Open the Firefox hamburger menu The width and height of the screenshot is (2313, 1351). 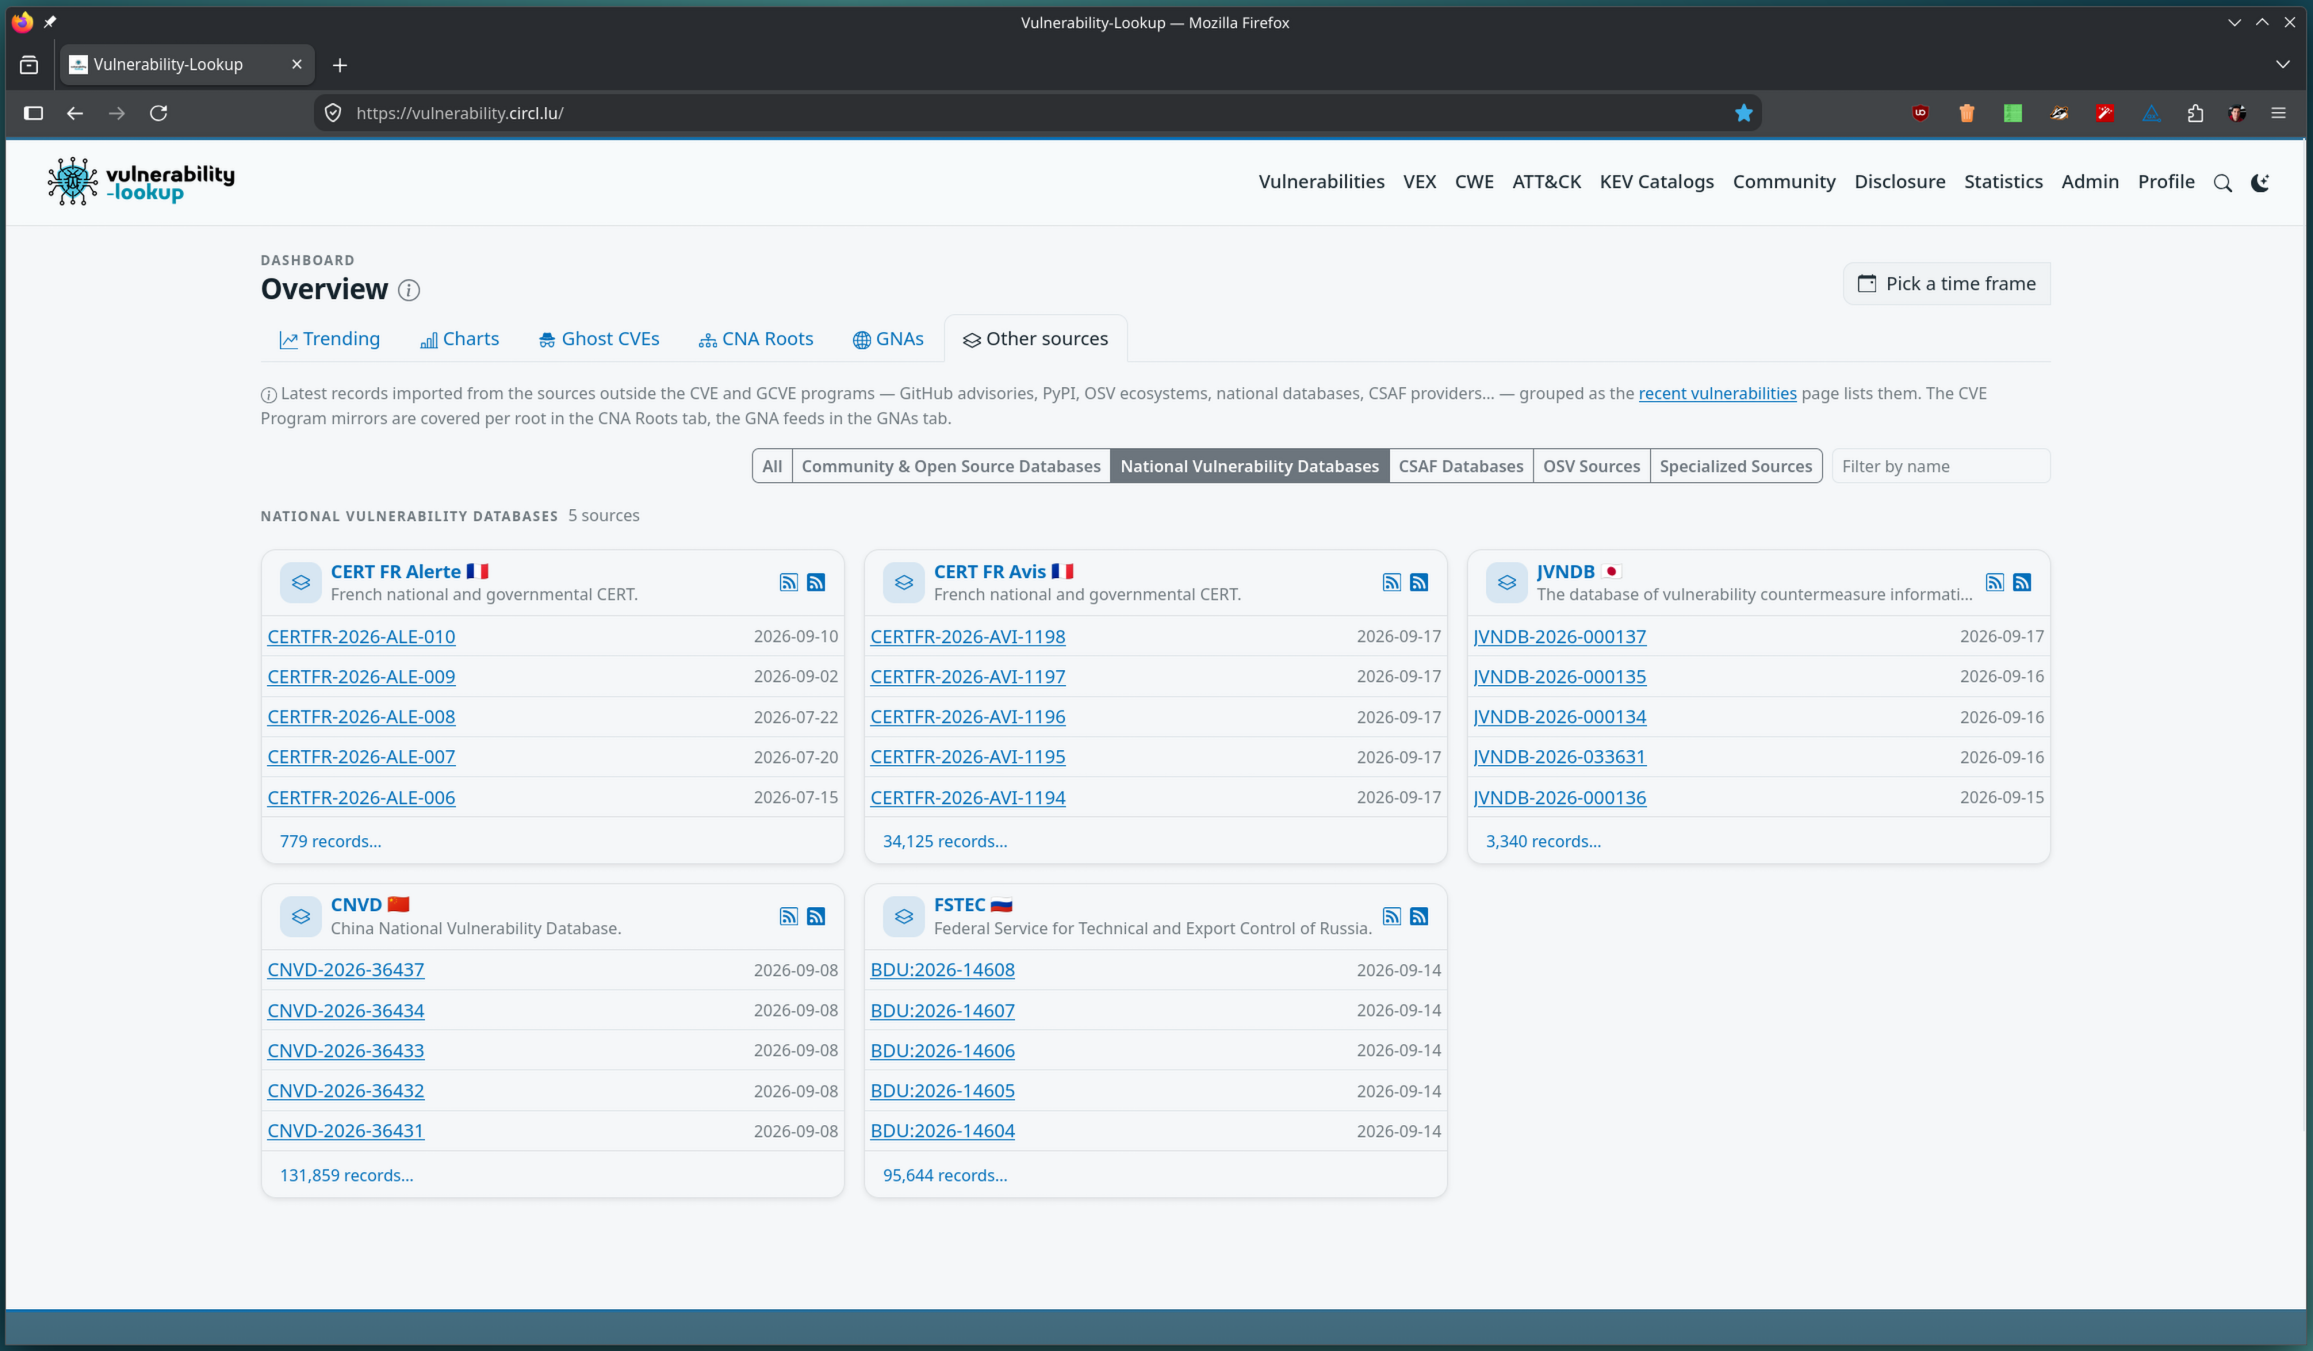point(2279,113)
